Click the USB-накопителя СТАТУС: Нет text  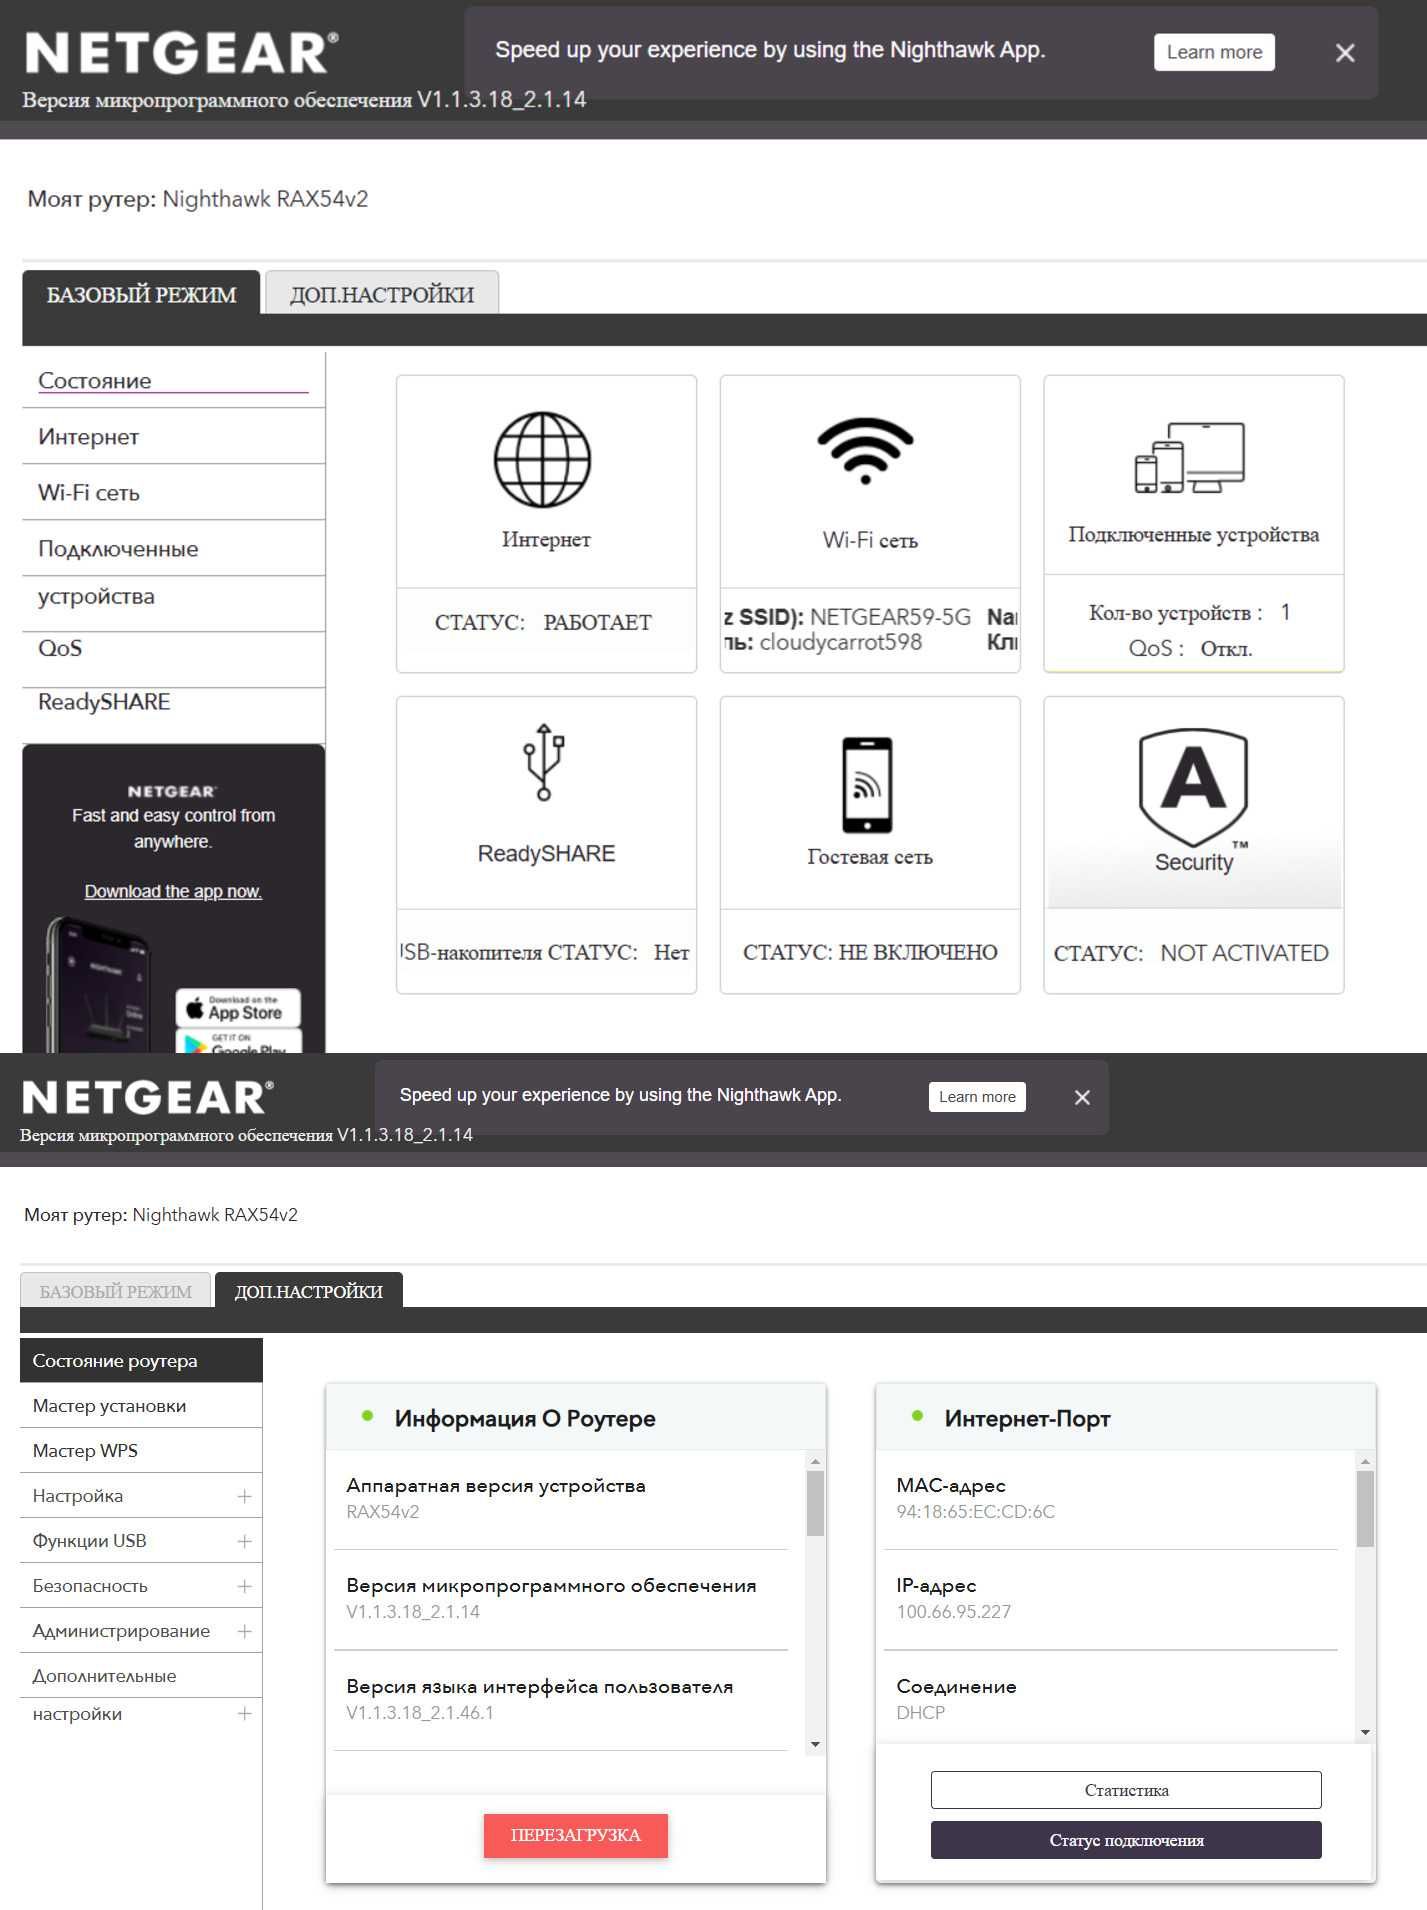545,952
